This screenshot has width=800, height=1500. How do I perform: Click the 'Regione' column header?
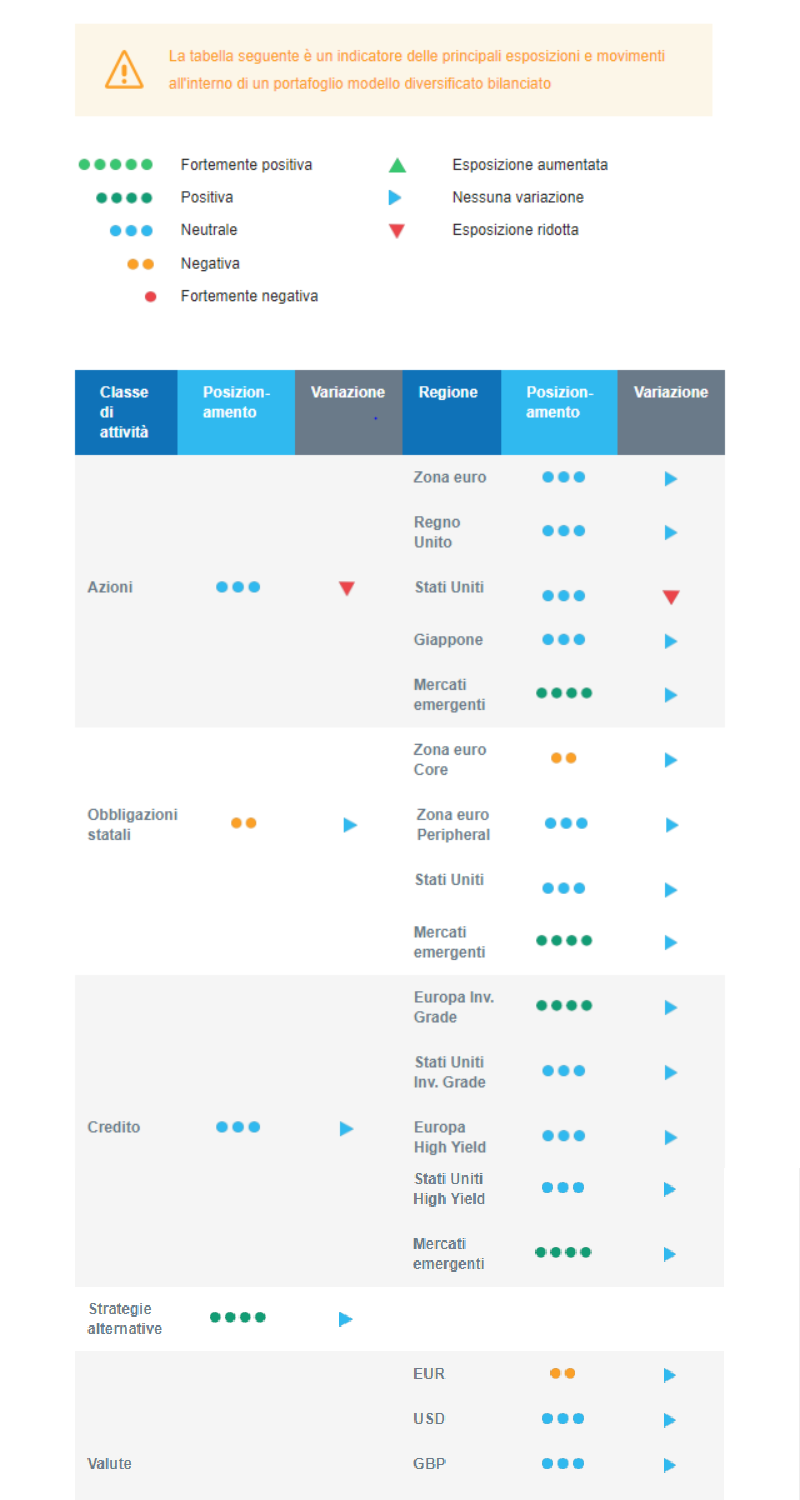(x=448, y=393)
